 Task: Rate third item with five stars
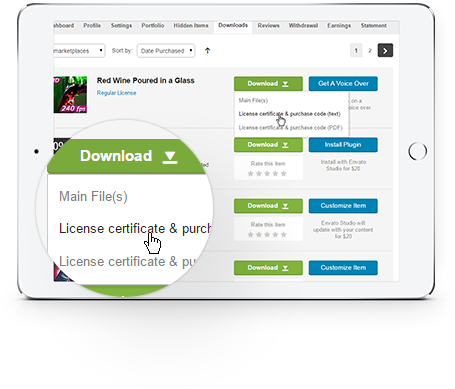[283, 235]
